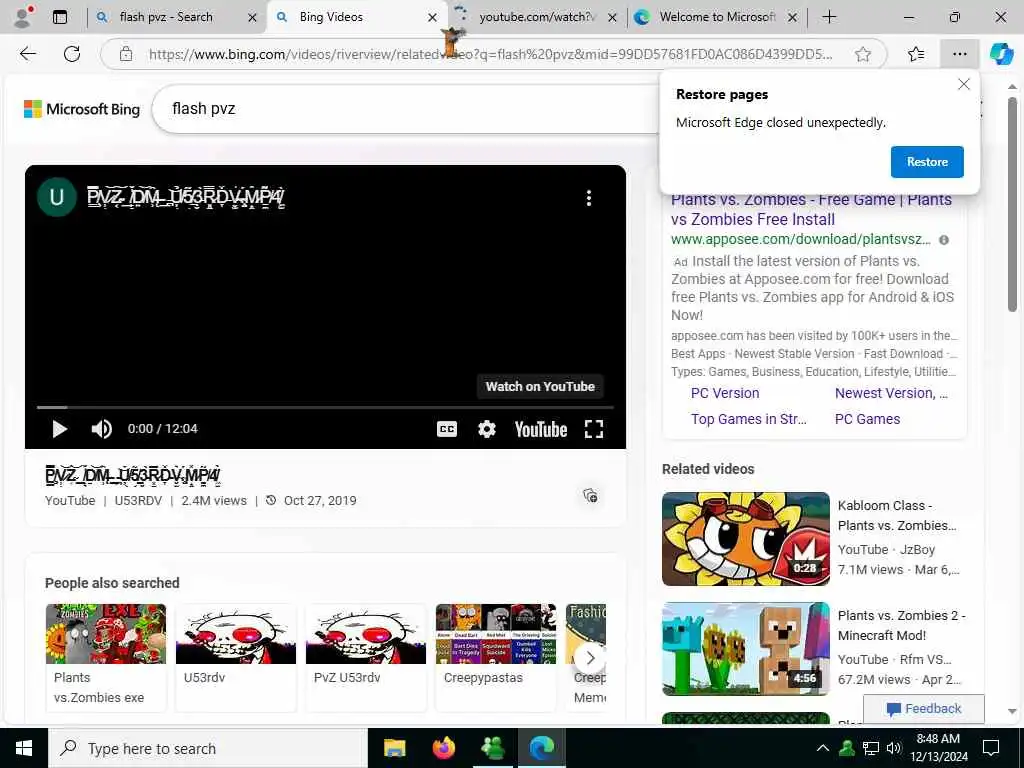Viewport: 1024px width, 768px height.
Task: Click the U53RDV channel name below video
Action: [x=138, y=501]
